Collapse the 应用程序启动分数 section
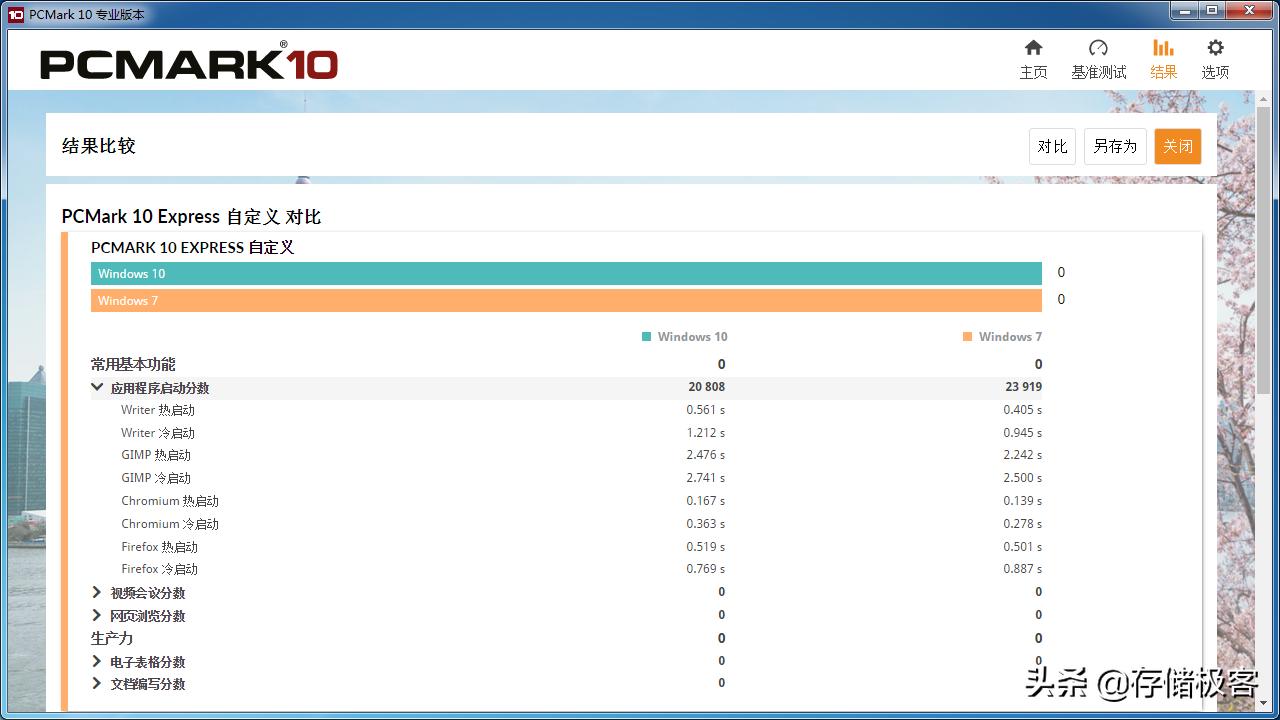The image size is (1280, 720). 97,387
